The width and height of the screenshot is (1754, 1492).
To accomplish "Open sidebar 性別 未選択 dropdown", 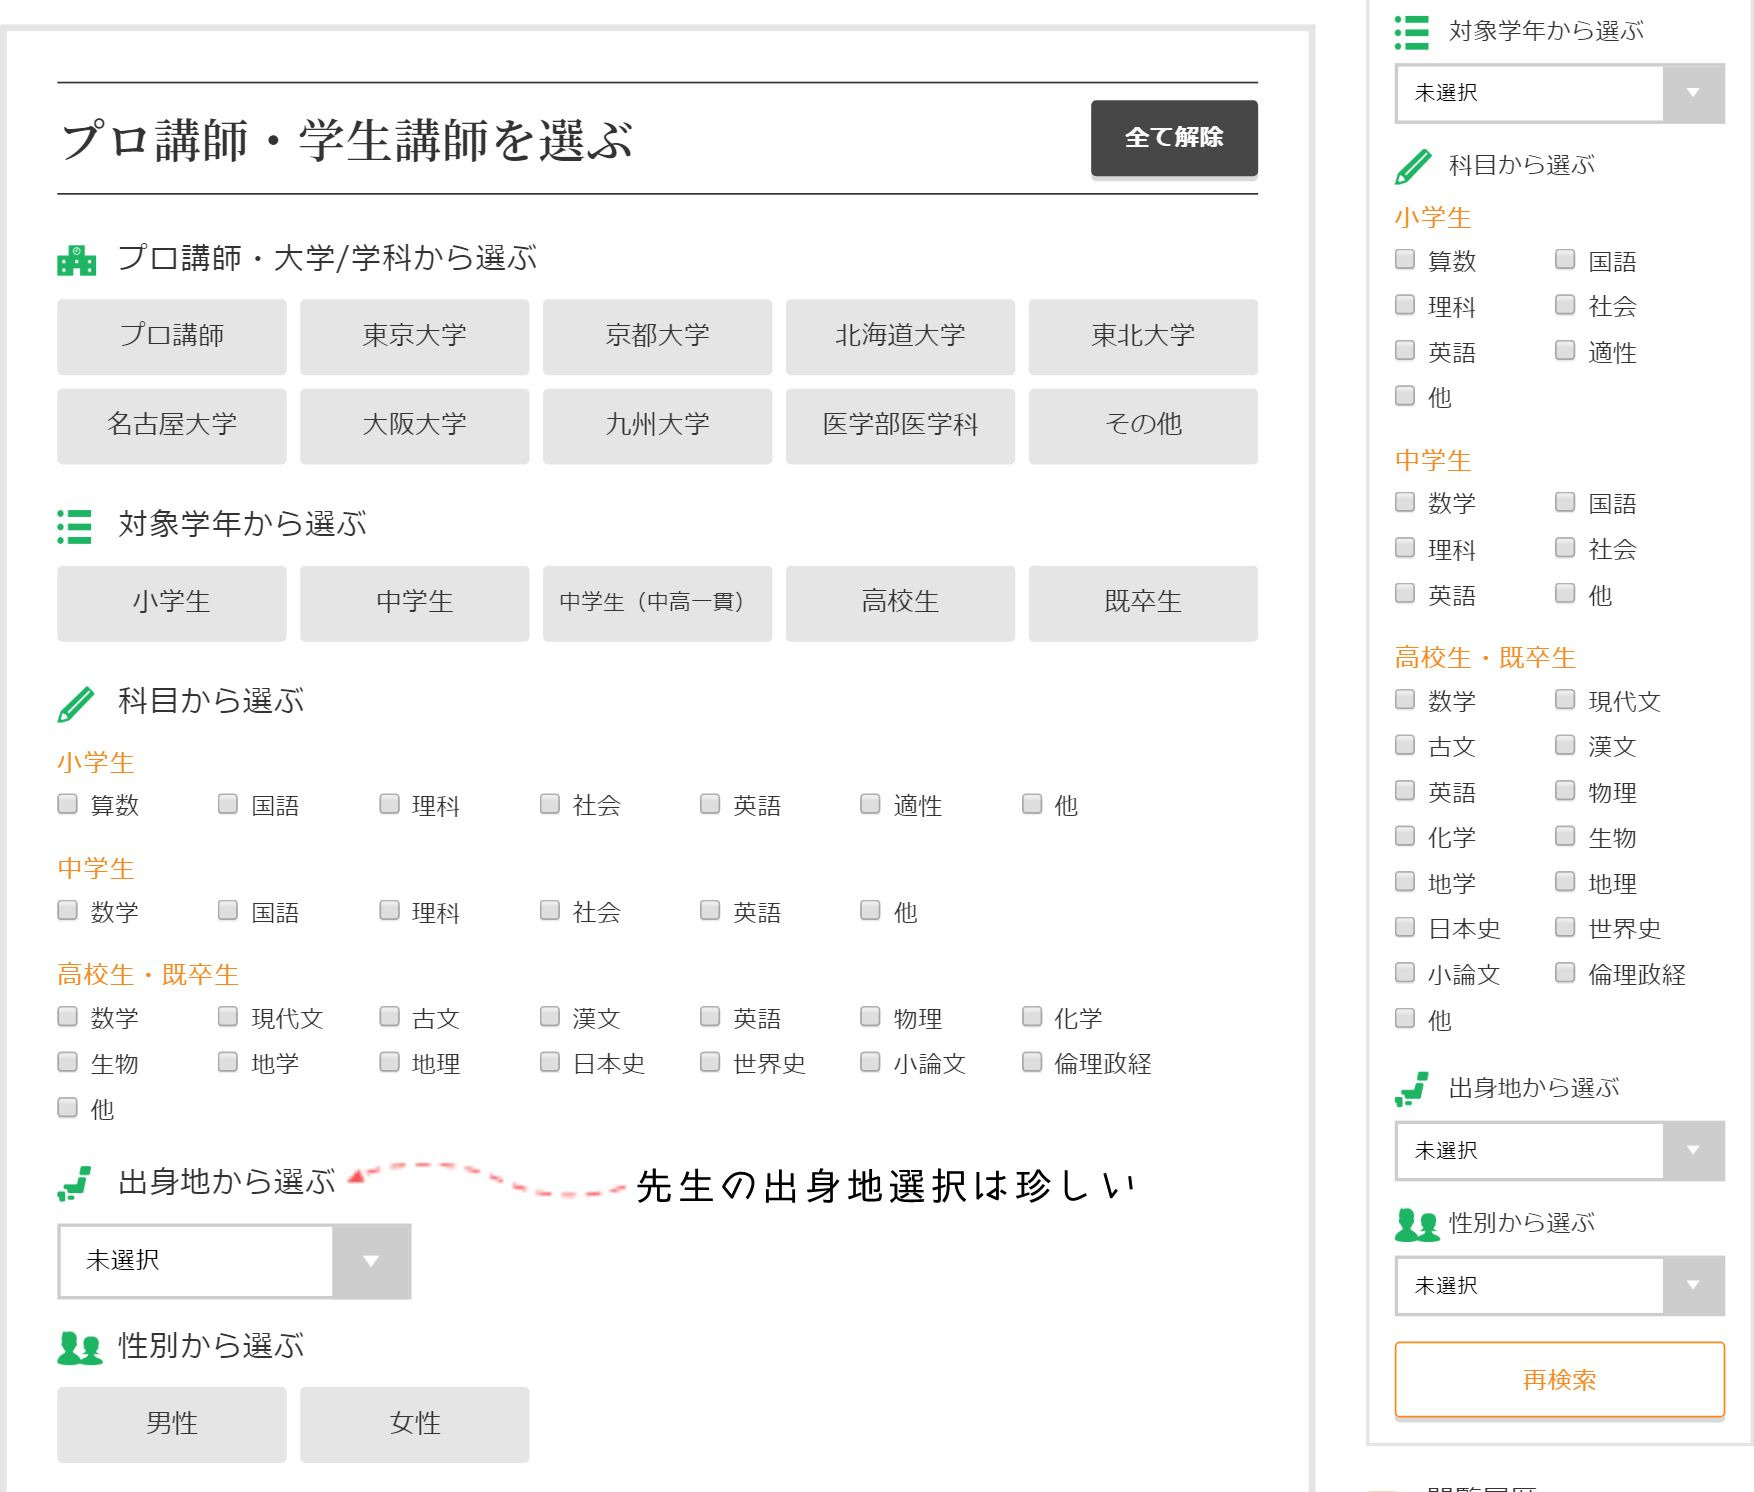I will [1560, 1286].
